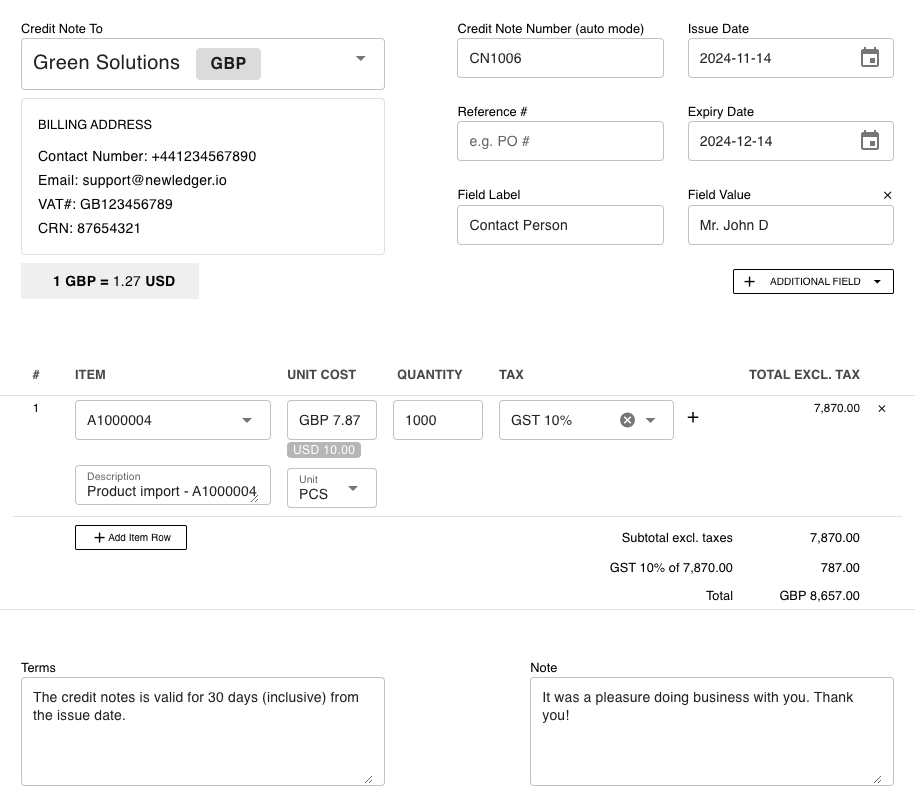Click Add Item Row
This screenshot has width=915, height=810.
pos(130,537)
